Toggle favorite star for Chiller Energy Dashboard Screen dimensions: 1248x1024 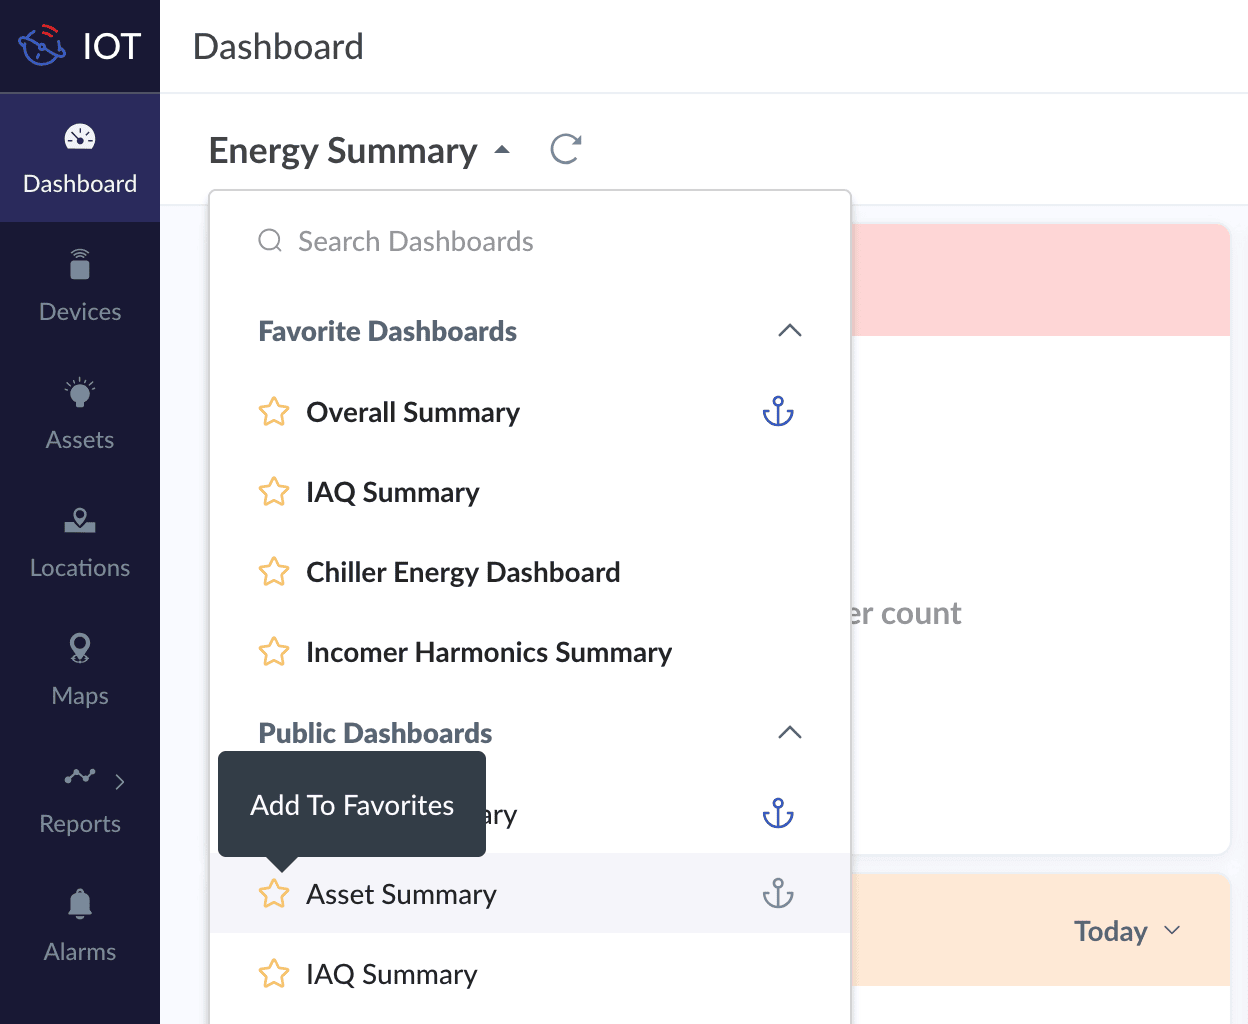click(274, 572)
